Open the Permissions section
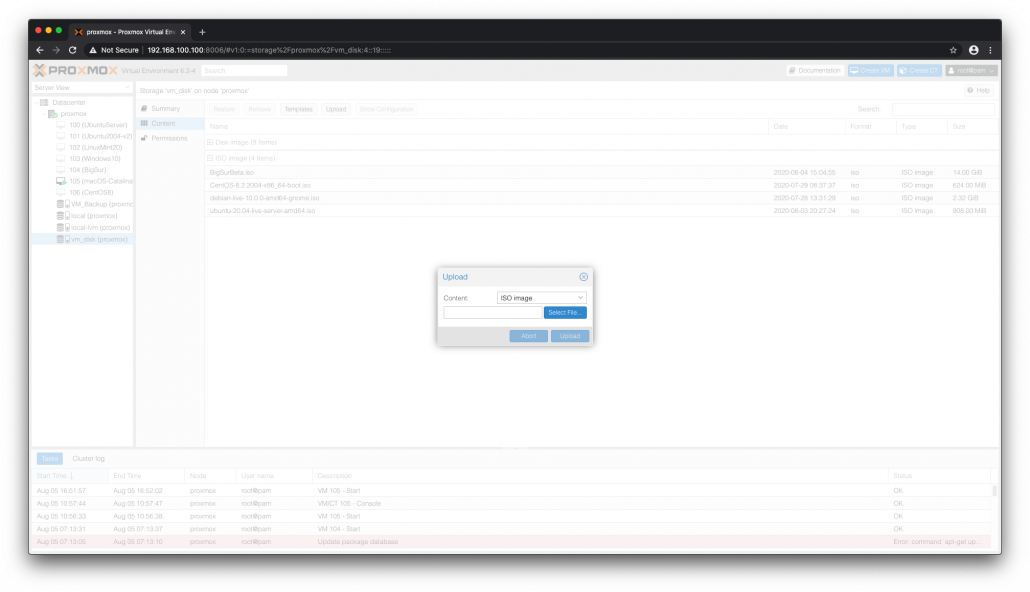Viewport: 1030px width, 592px height. pos(168,138)
